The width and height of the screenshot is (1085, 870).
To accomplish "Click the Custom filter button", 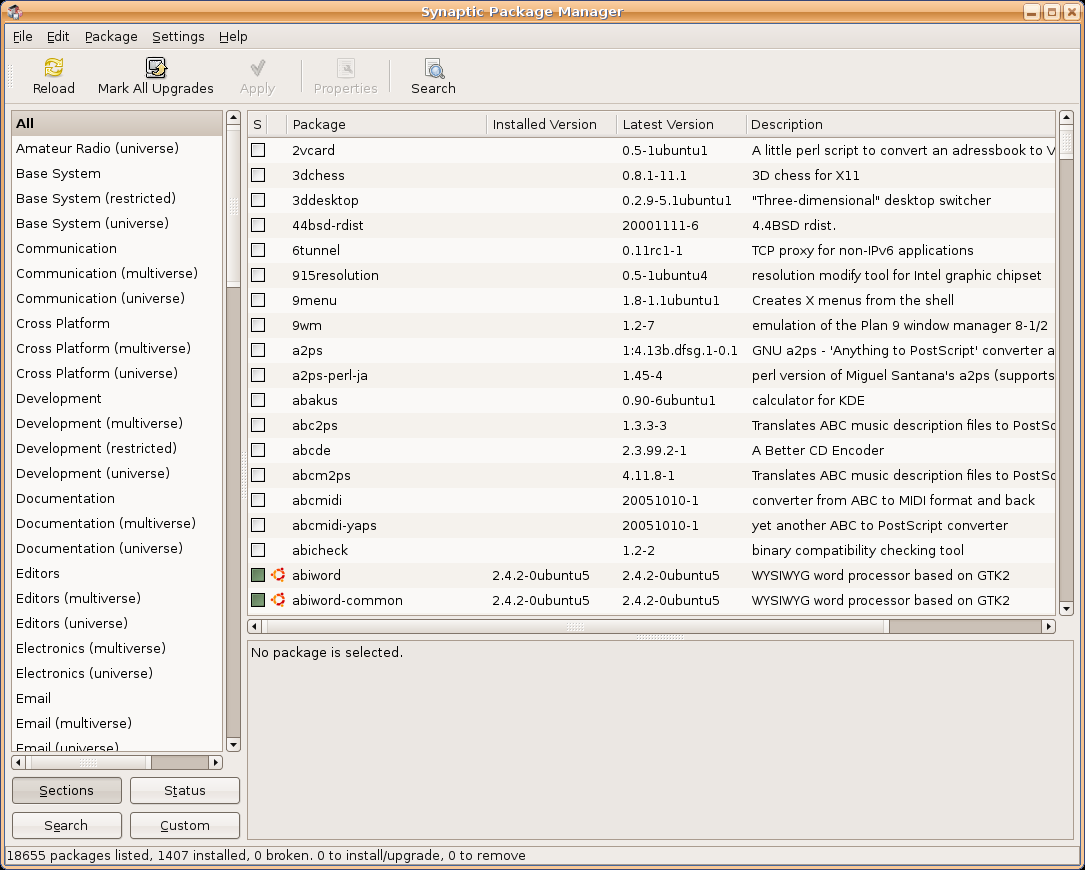I will pyautogui.click(x=185, y=825).
